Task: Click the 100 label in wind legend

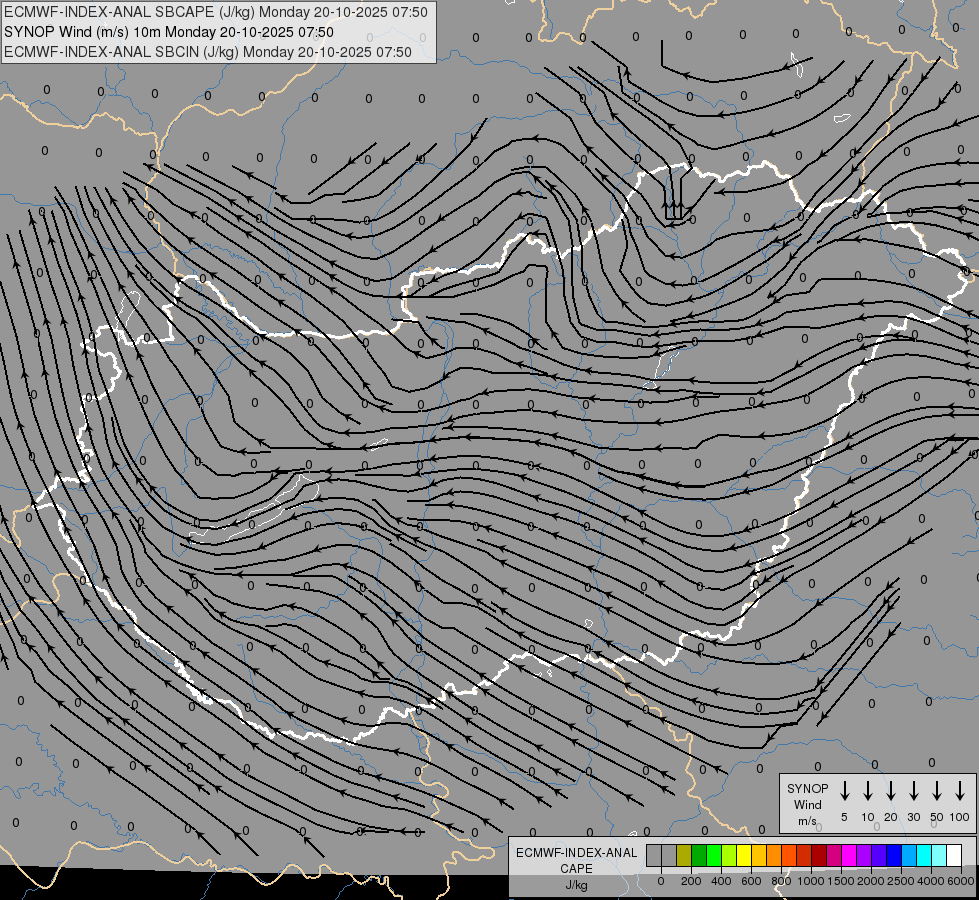Action: coord(960,817)
